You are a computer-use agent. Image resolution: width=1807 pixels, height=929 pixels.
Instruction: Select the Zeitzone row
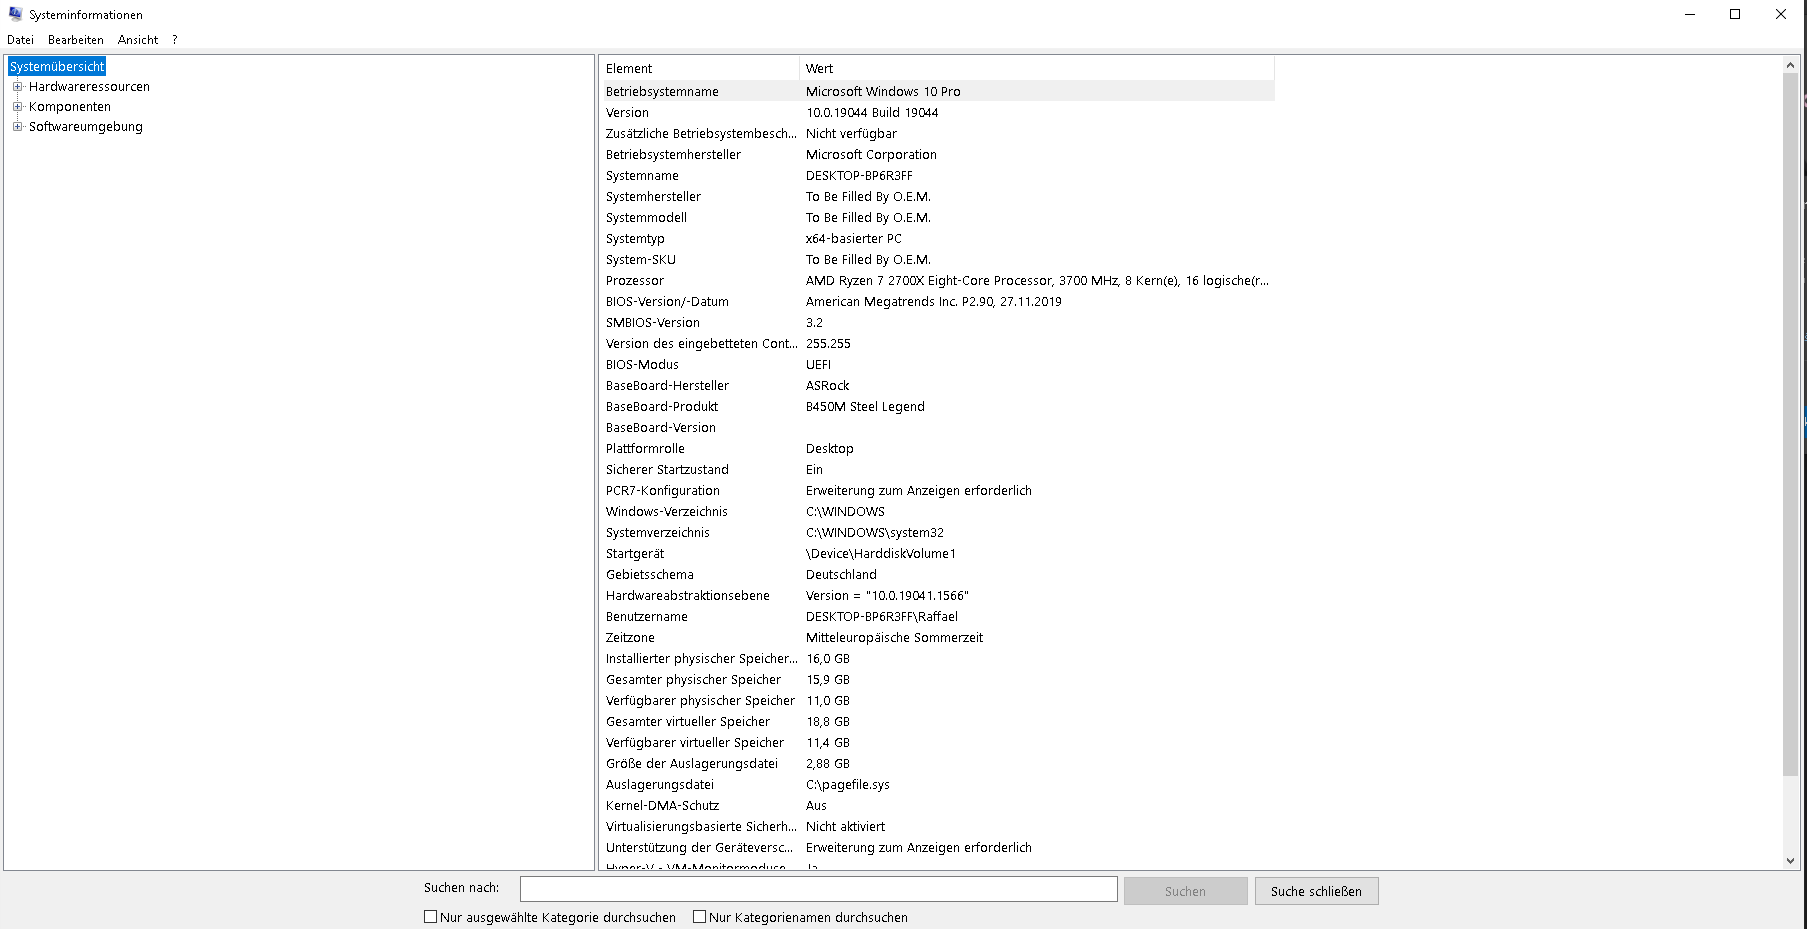click(x=937, y=638)
